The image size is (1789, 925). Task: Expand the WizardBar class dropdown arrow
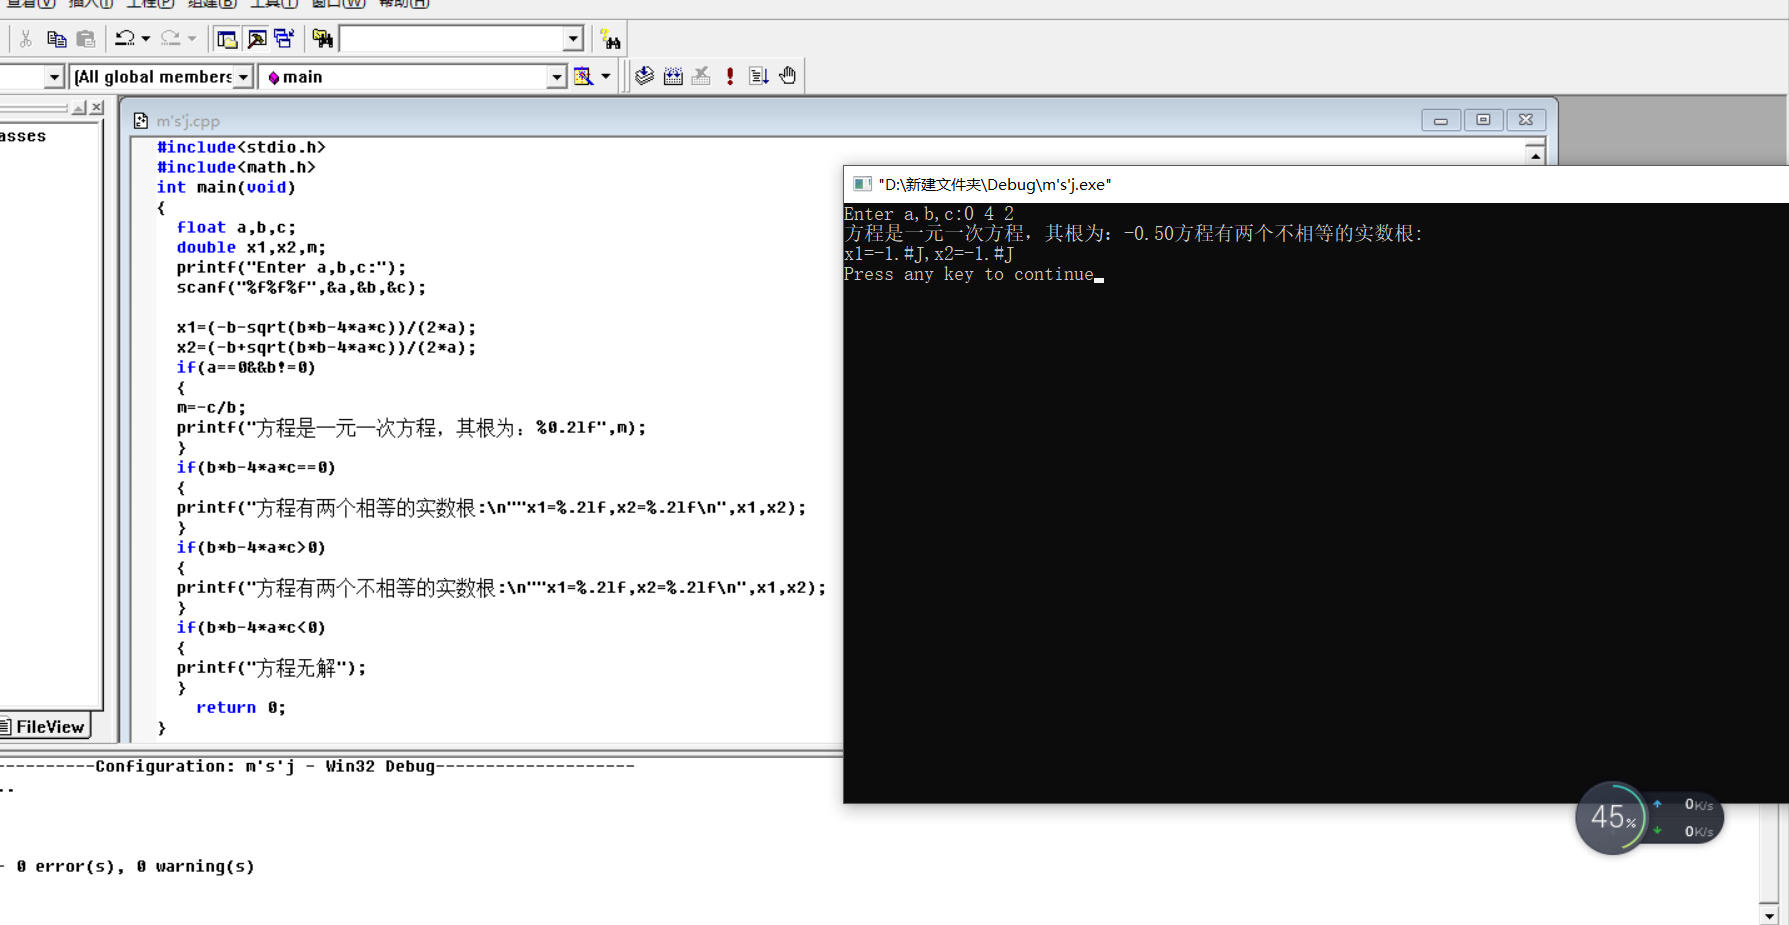pyautogui.click(x=54, y=77)
